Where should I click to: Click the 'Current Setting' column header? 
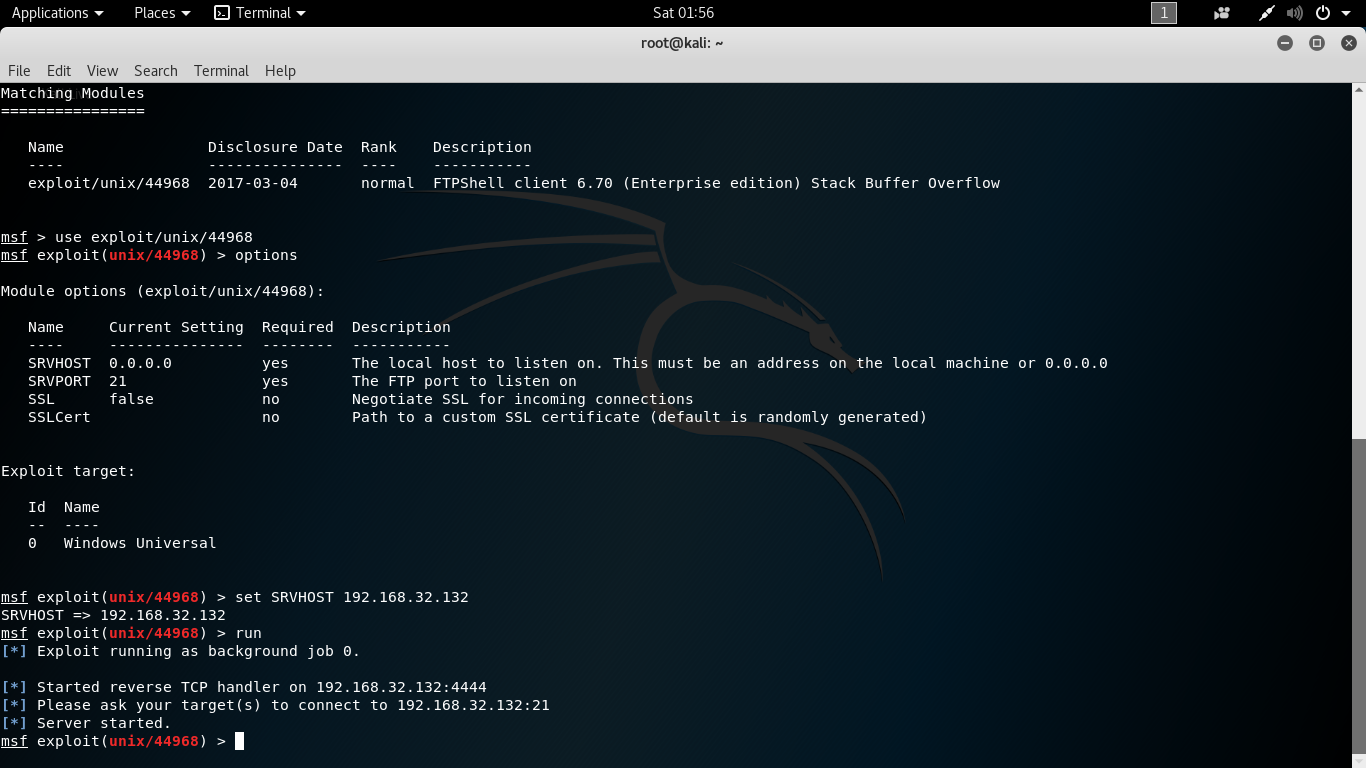176,327
